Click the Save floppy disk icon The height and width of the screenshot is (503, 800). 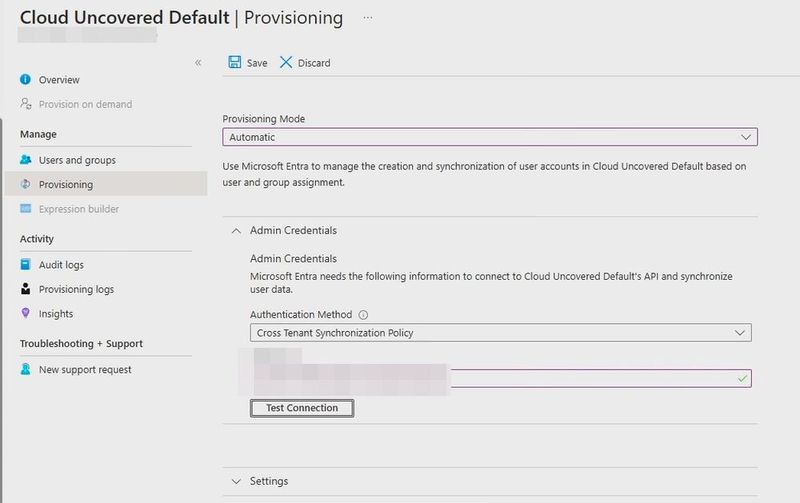pyautogui.click(x=235, y=62)
